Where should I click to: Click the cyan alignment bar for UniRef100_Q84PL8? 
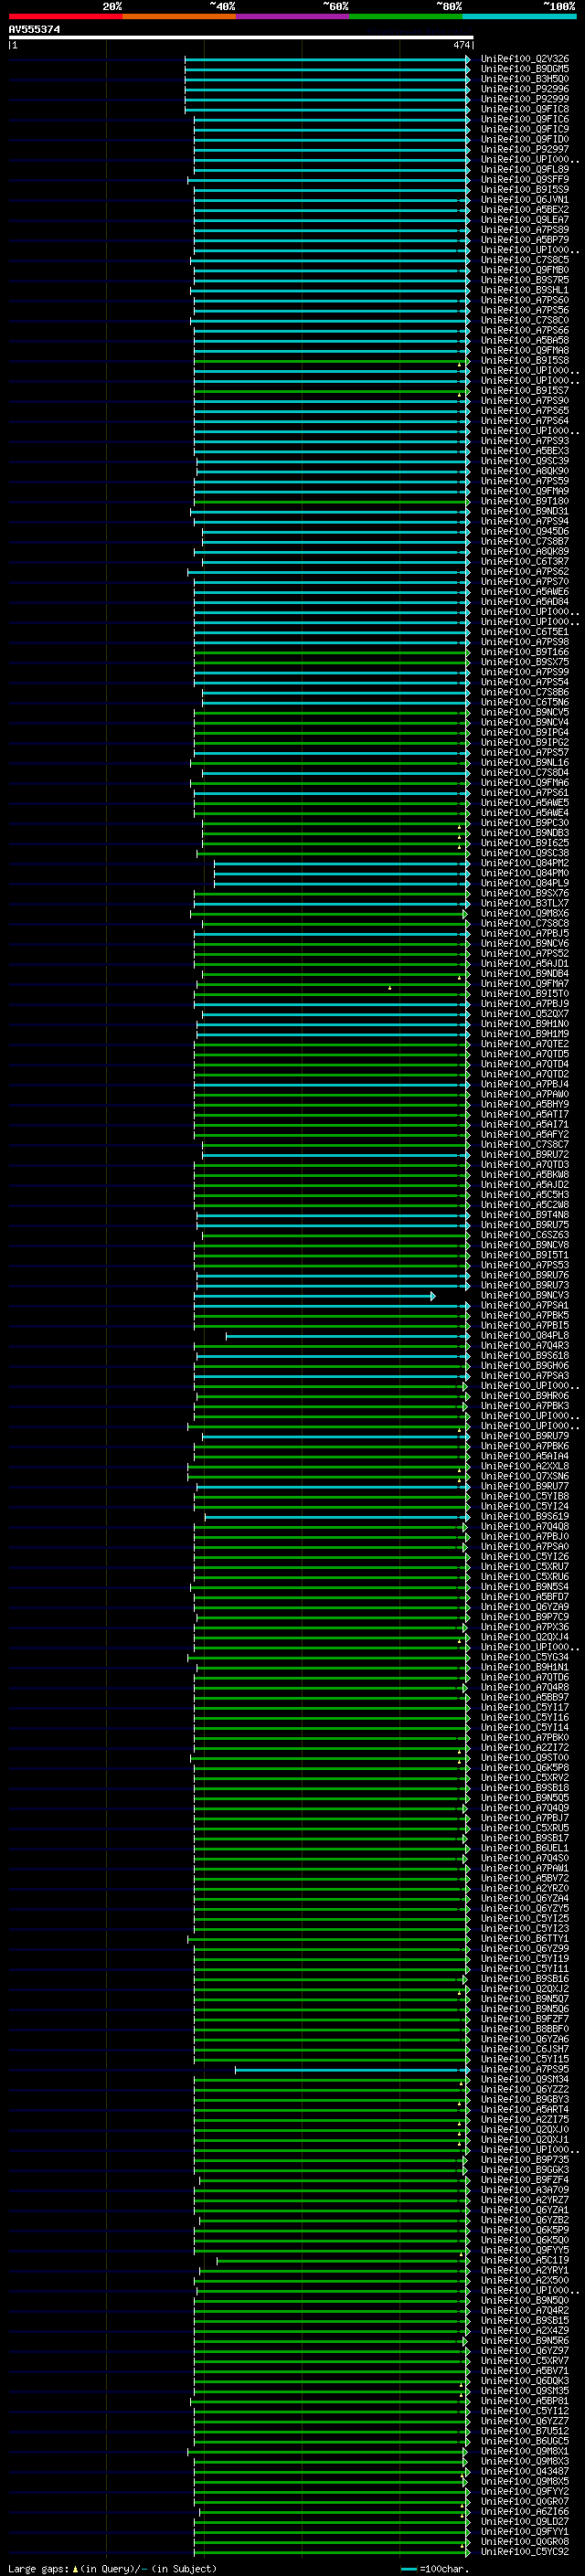(346, 1336)
